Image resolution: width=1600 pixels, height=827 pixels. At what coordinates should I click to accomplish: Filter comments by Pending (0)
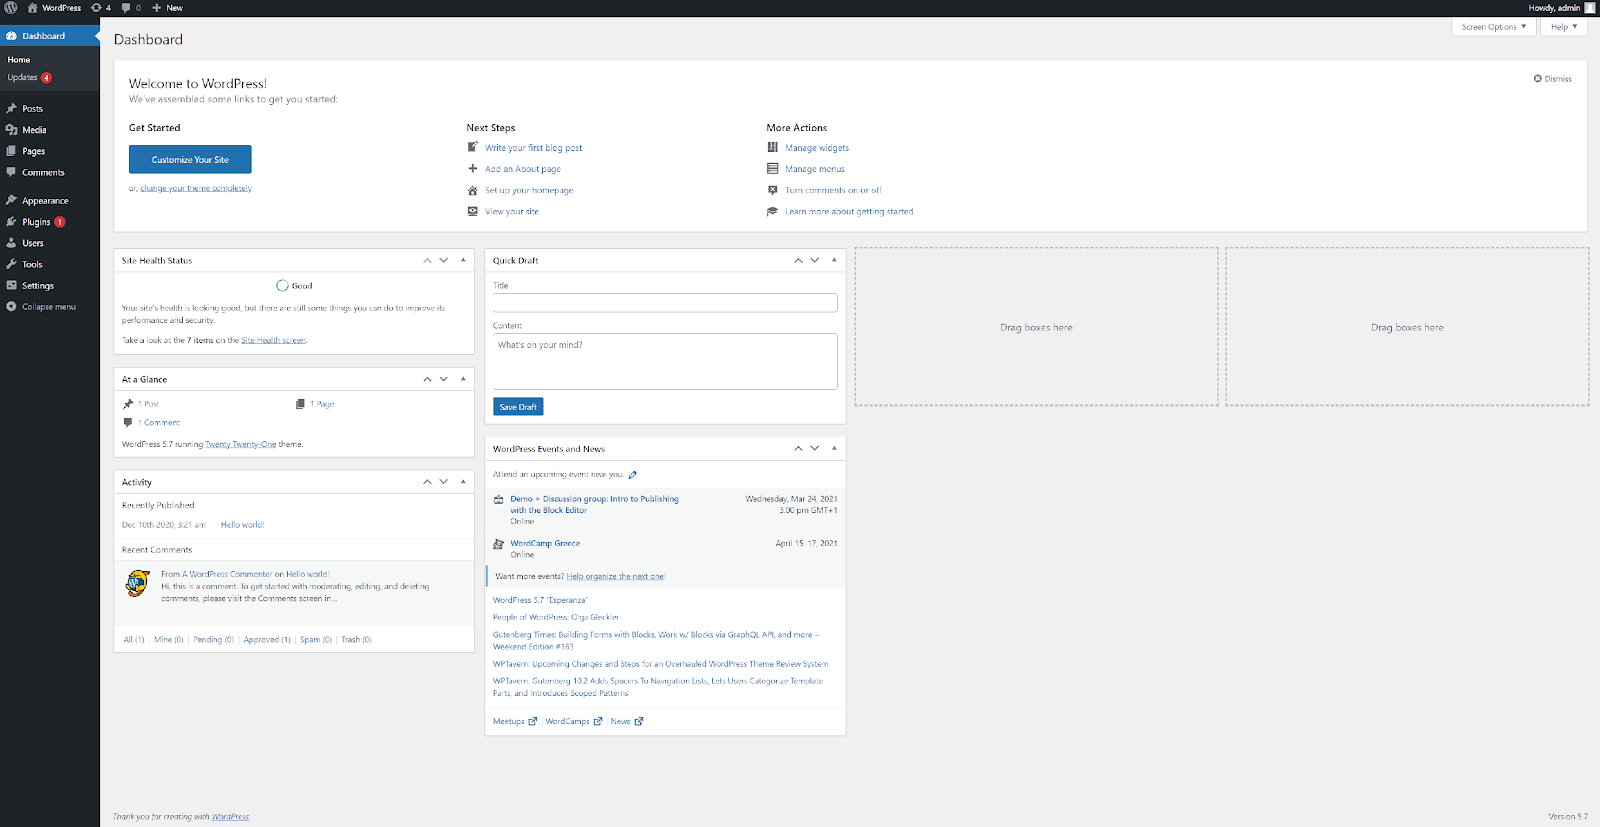pyautogui.click(x=213, y=639)
